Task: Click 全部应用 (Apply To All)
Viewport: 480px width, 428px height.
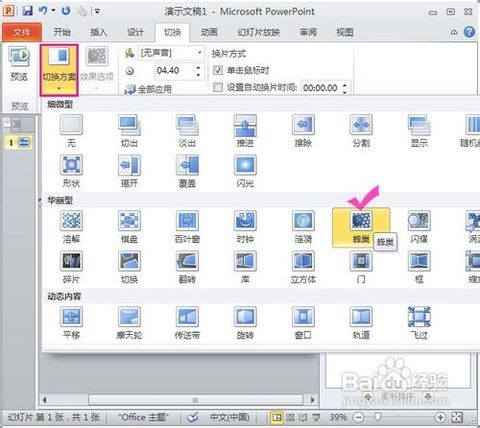Action: click(x=148, y=89)
